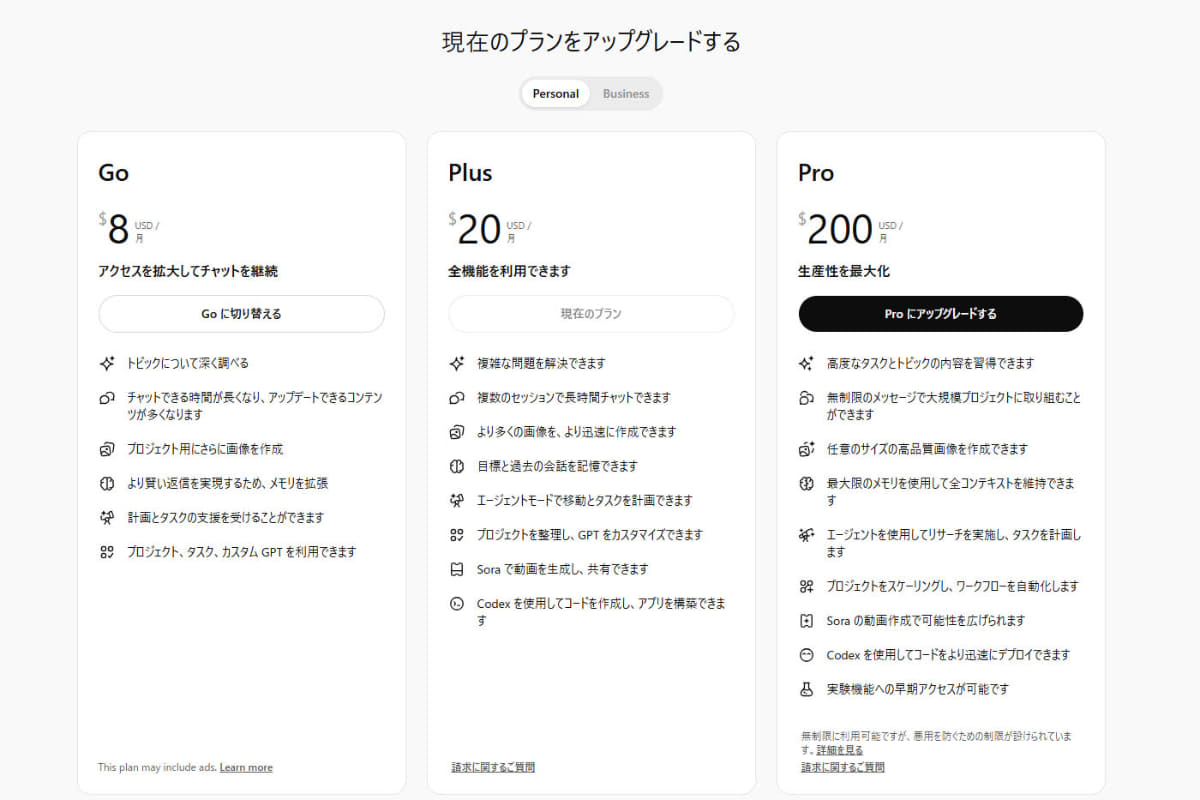
Task: Click agent icon beside エージェントを使用してリサーチを実施
Action: point(807,536)
